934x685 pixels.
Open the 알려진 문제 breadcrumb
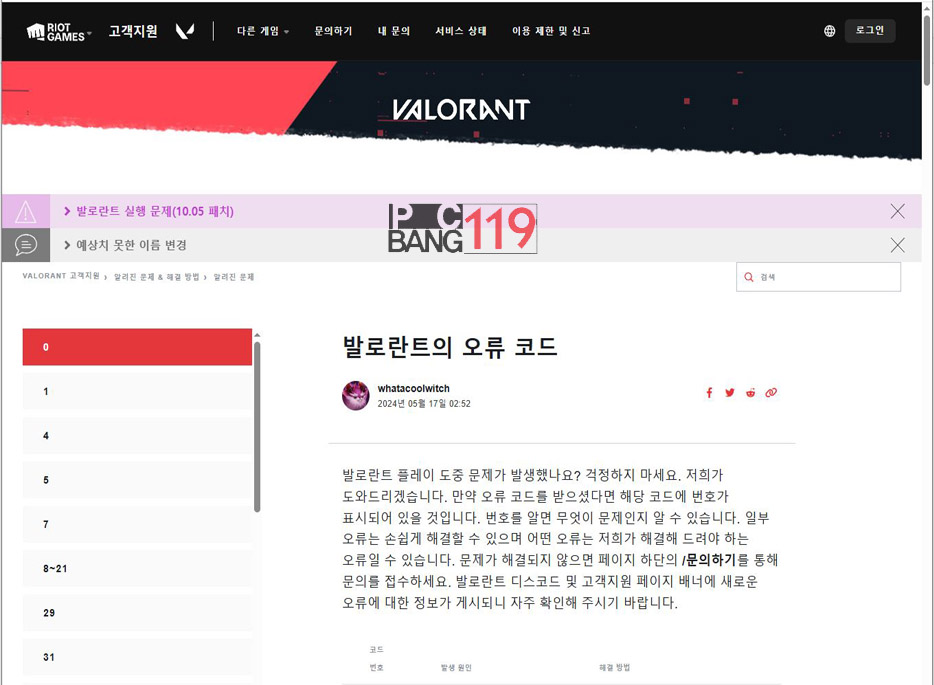click(x=234, y=277)
